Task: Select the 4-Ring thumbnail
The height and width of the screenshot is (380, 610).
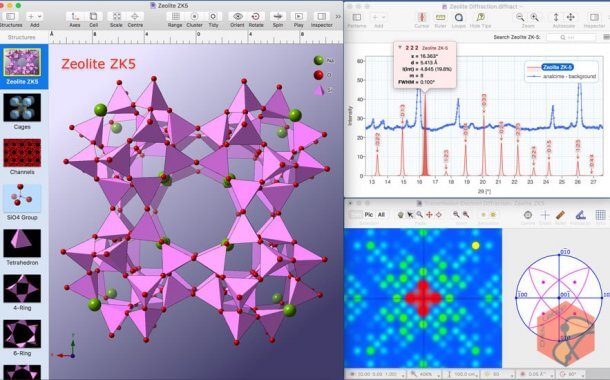Action: 22,289
